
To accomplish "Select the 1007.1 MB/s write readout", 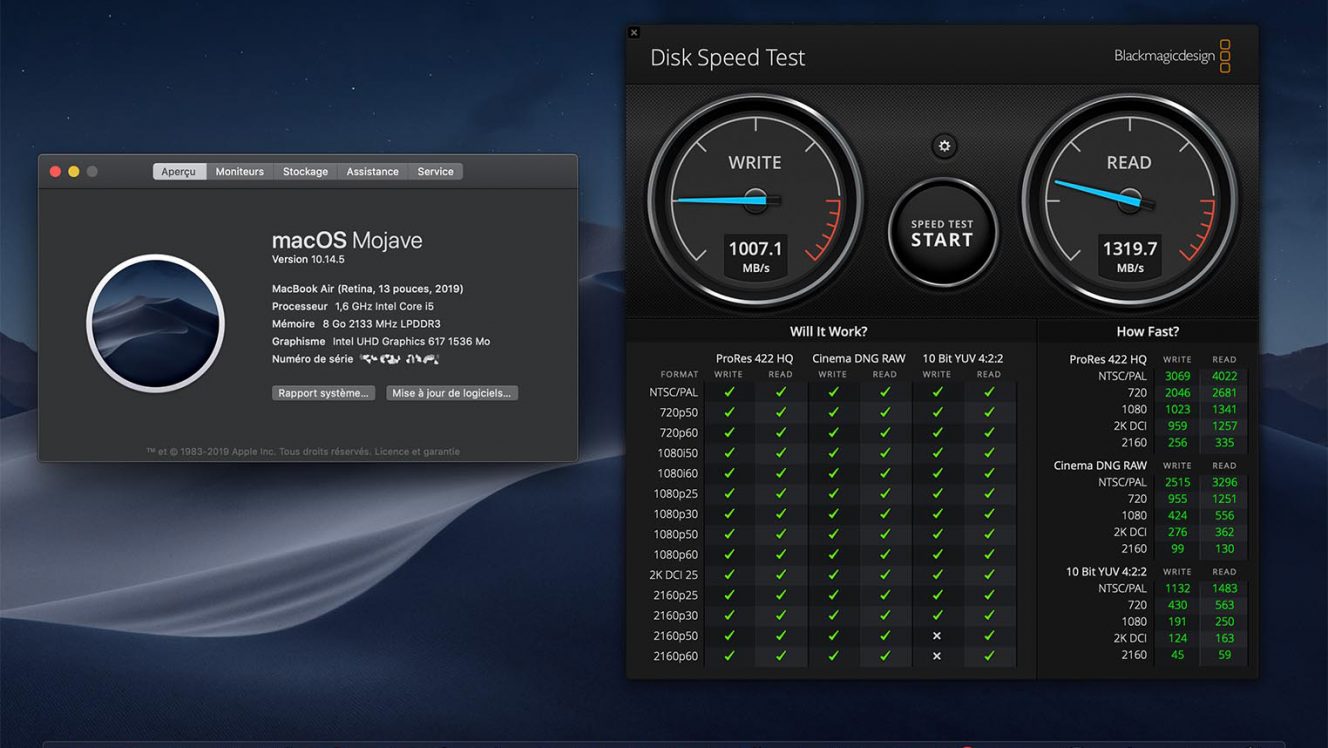I will point(755,257).
